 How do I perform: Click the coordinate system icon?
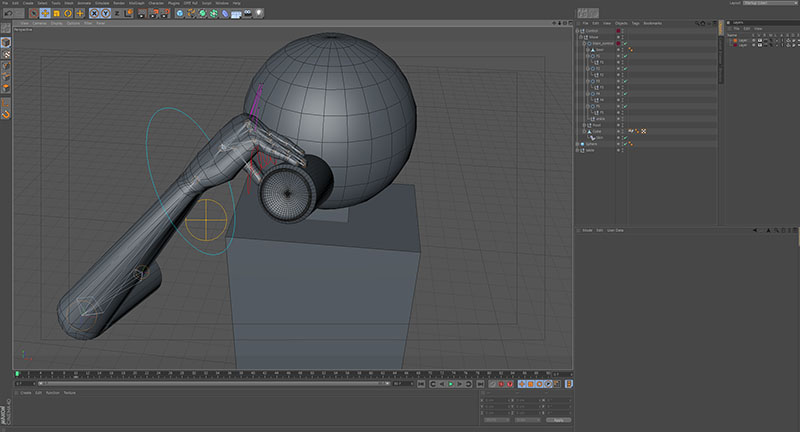[x=128, y=13]
